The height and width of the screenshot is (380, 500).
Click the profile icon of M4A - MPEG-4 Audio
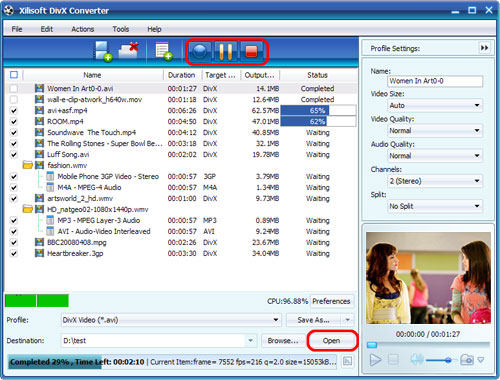pos(50,187)
